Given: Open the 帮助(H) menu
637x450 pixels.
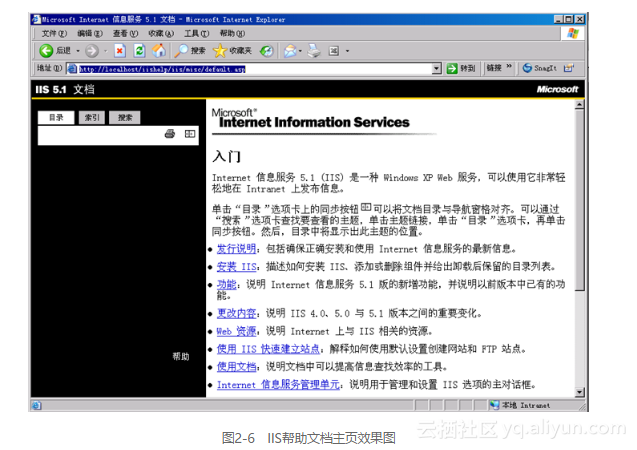Looking at the screenshot, I should 232,33.
